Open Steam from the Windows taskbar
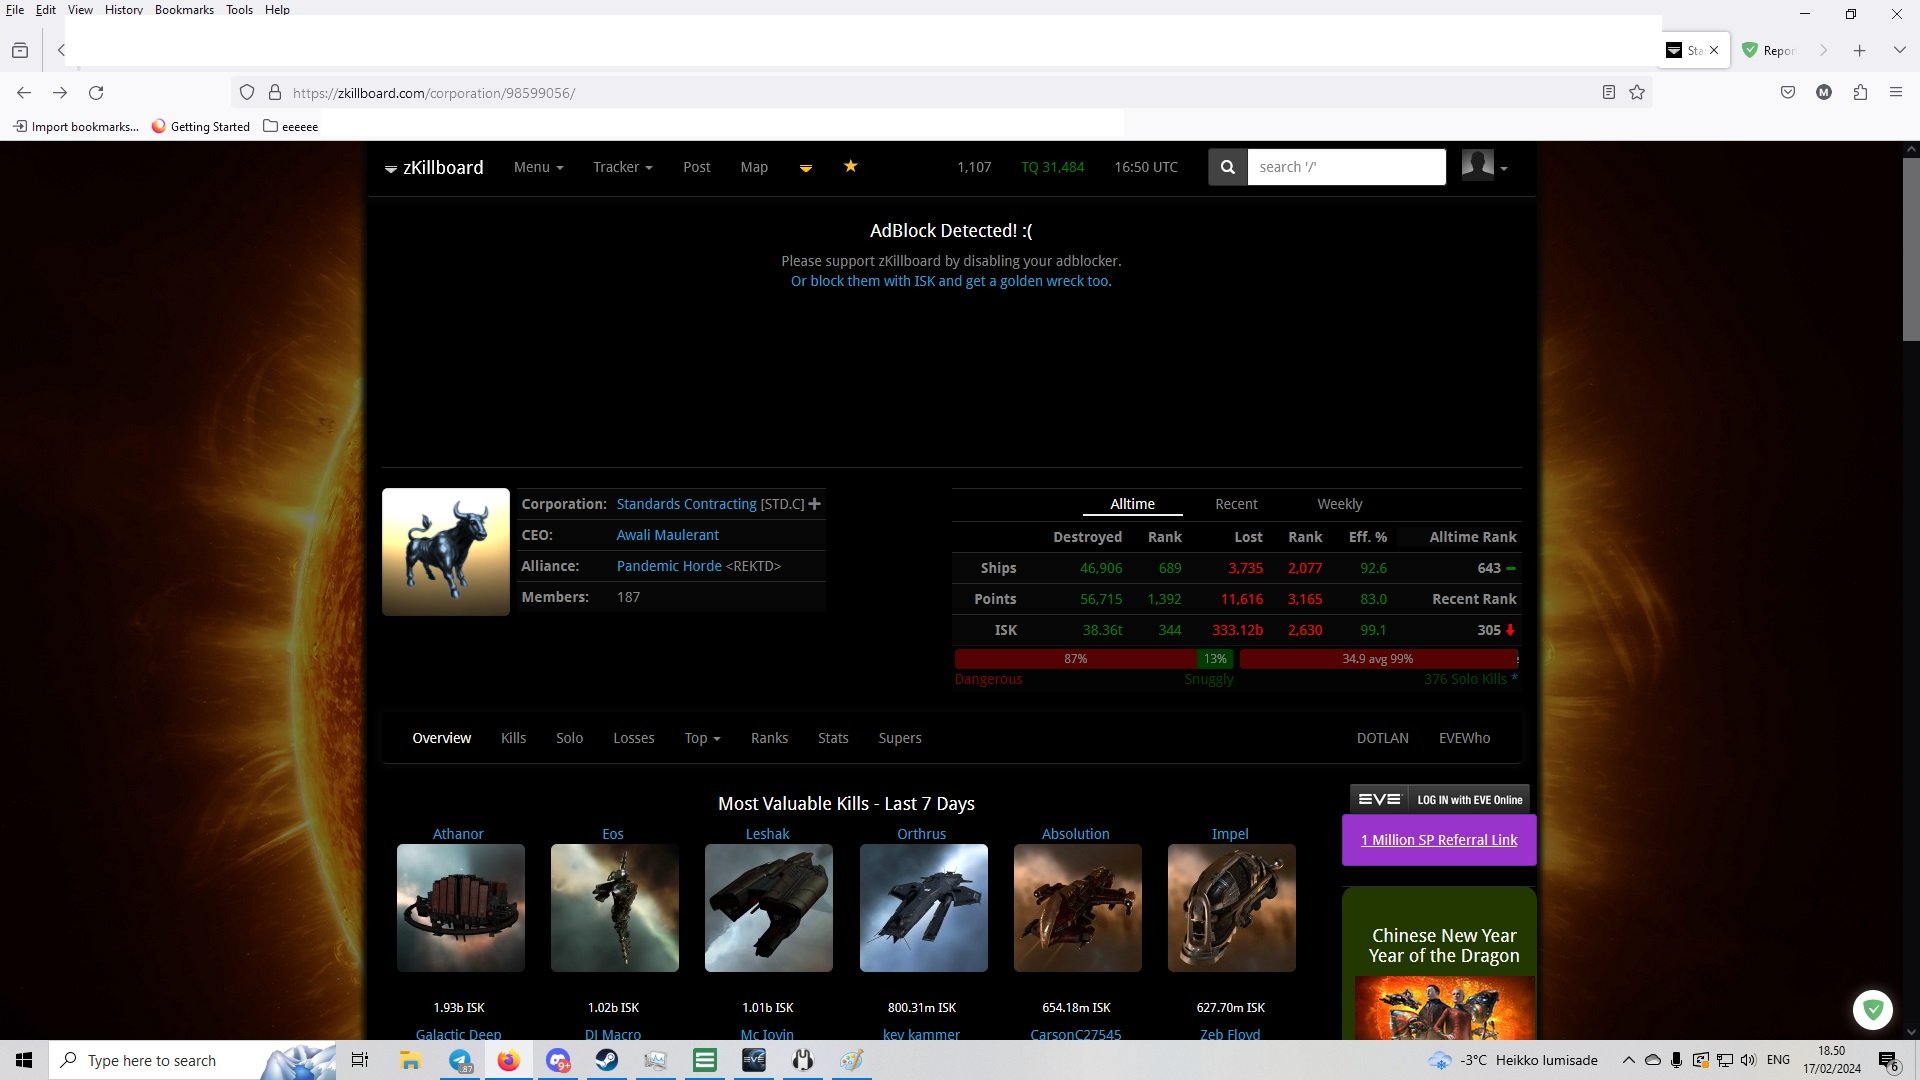This screenshot has width=1920, height=1080. (x=607, y=1060)
